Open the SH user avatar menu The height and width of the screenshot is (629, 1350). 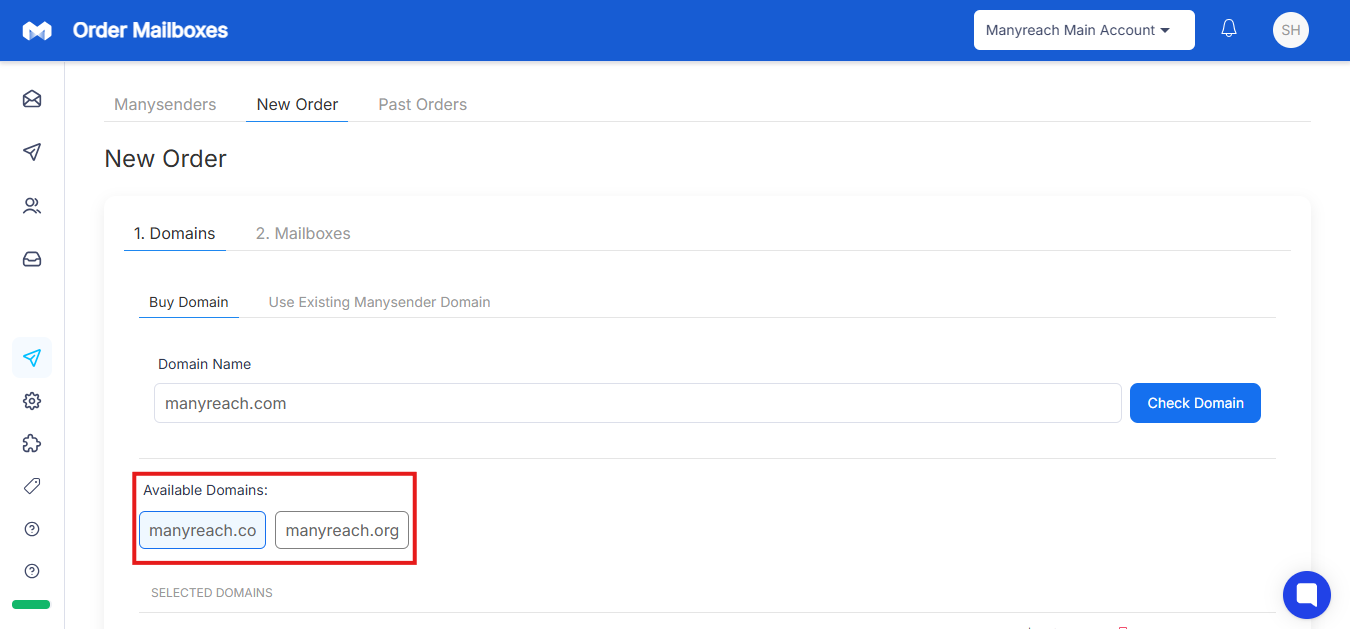pyautogui.click(x=1290, y=30)
